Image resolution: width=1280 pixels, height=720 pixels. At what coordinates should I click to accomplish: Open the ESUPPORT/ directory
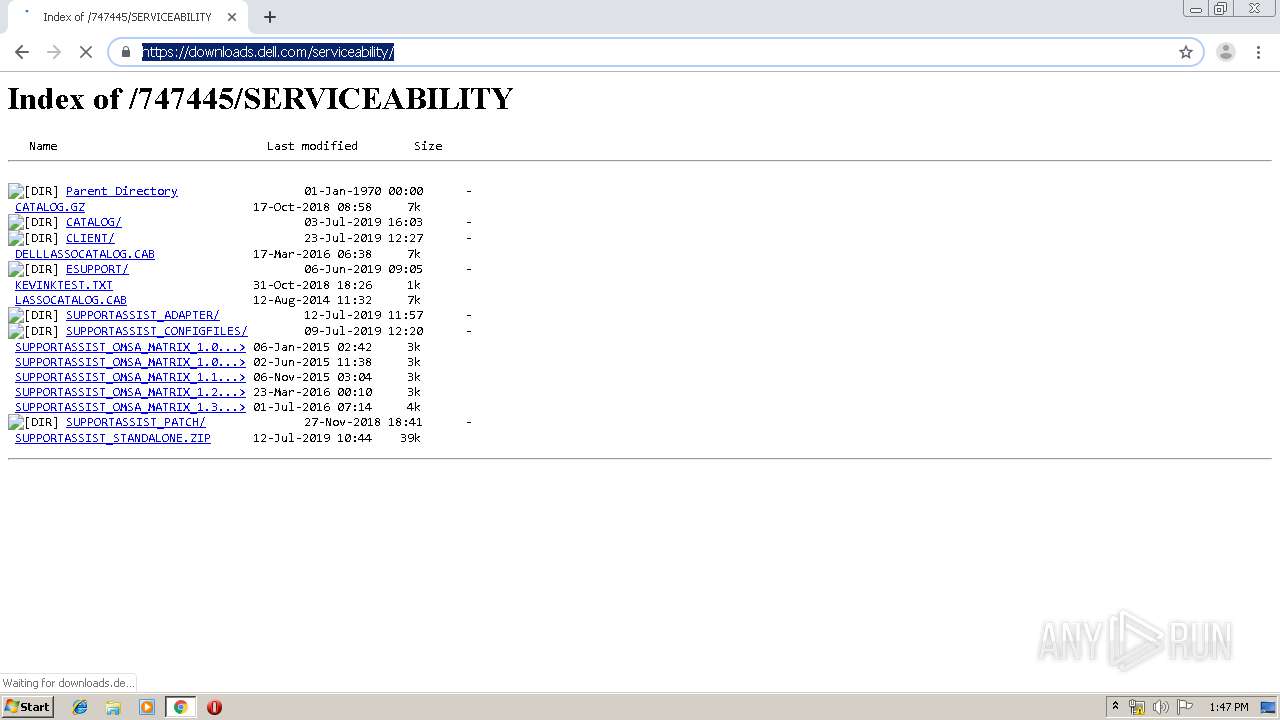(97, 269)
